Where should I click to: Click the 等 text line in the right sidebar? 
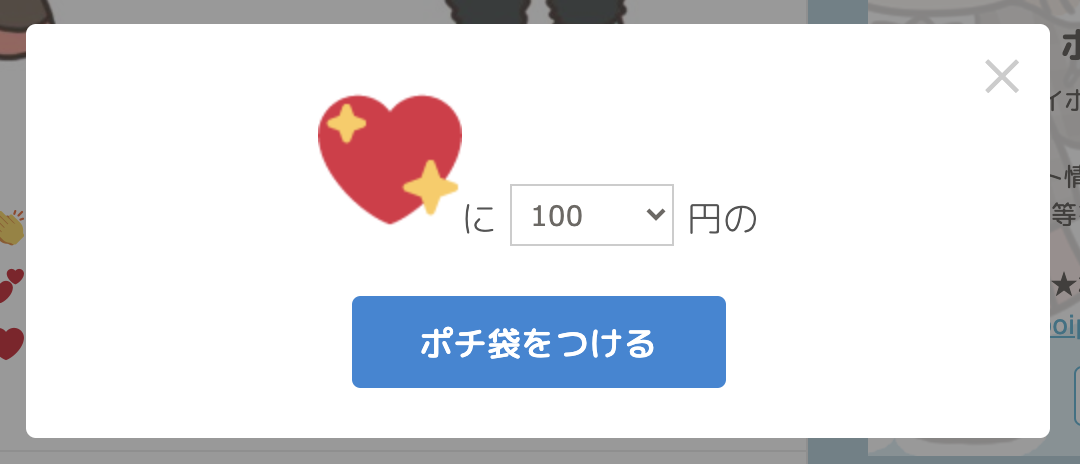point(1065,214)
